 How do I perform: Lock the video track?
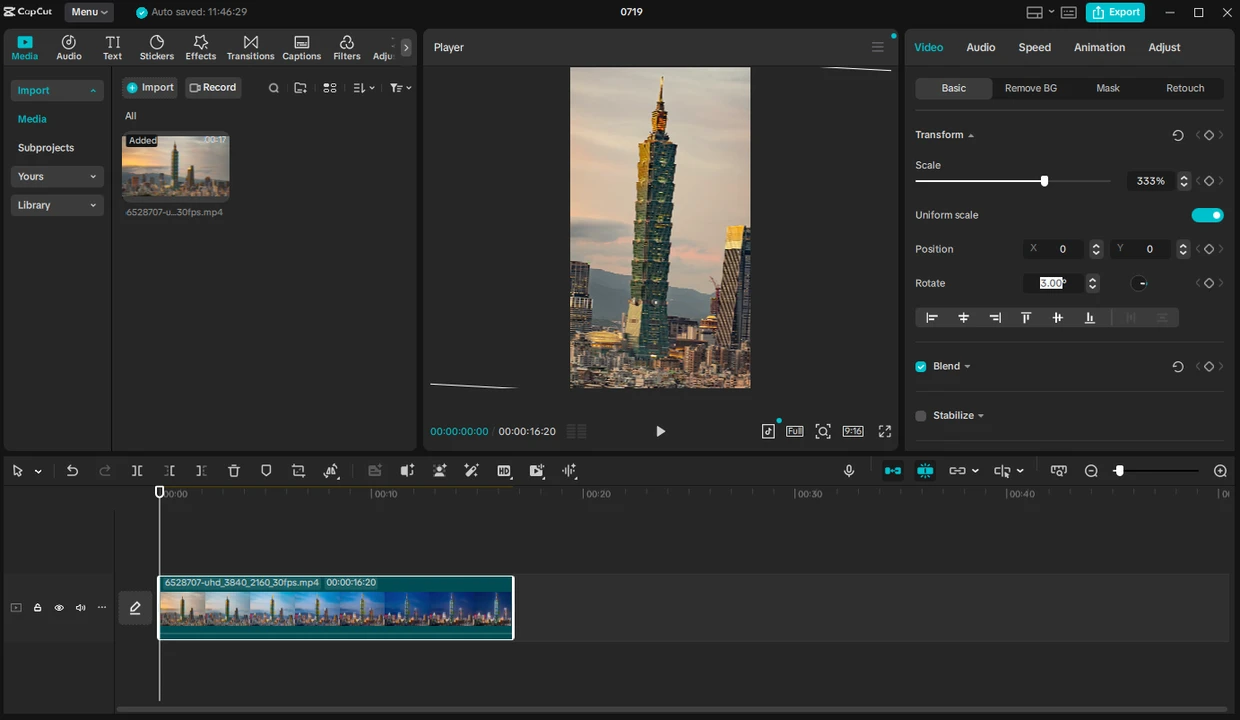pos(37,608)
